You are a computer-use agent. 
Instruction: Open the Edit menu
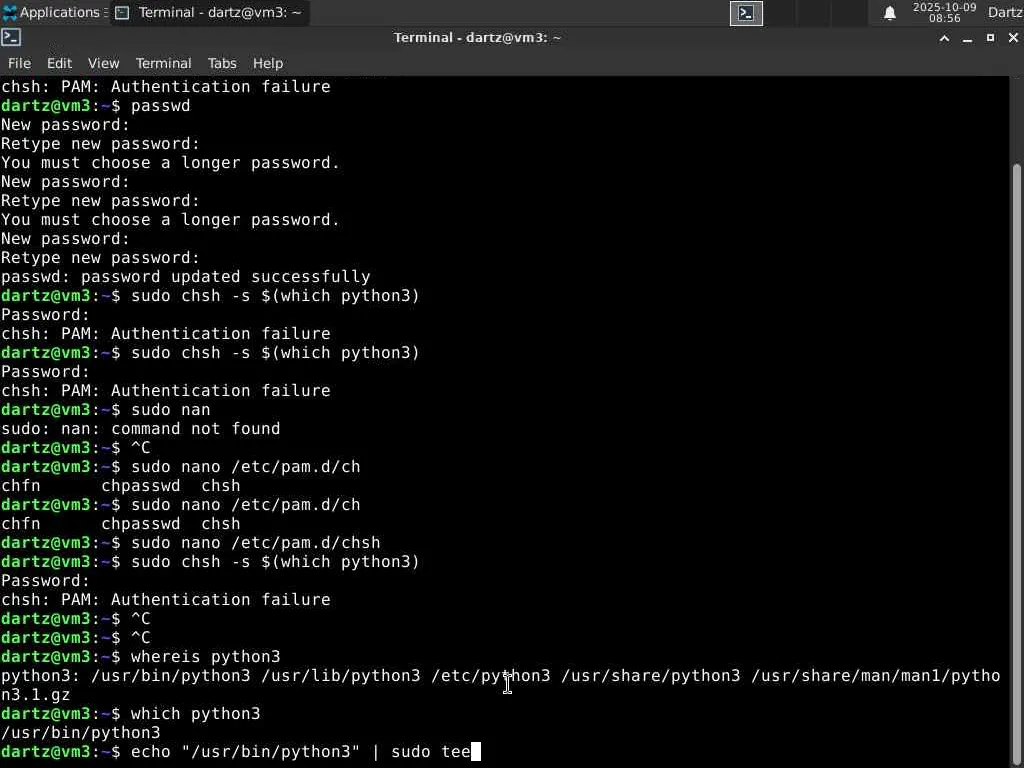pyautogui.click(x=59, y=63)
